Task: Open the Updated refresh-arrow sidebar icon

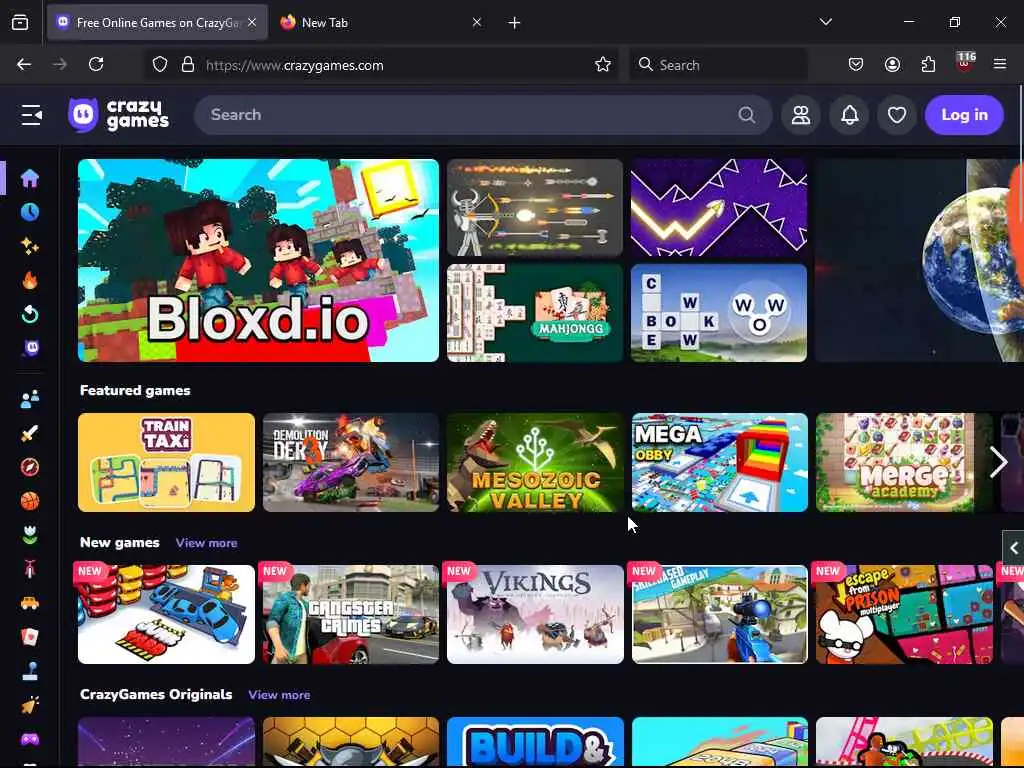Action: coord(29,314)
